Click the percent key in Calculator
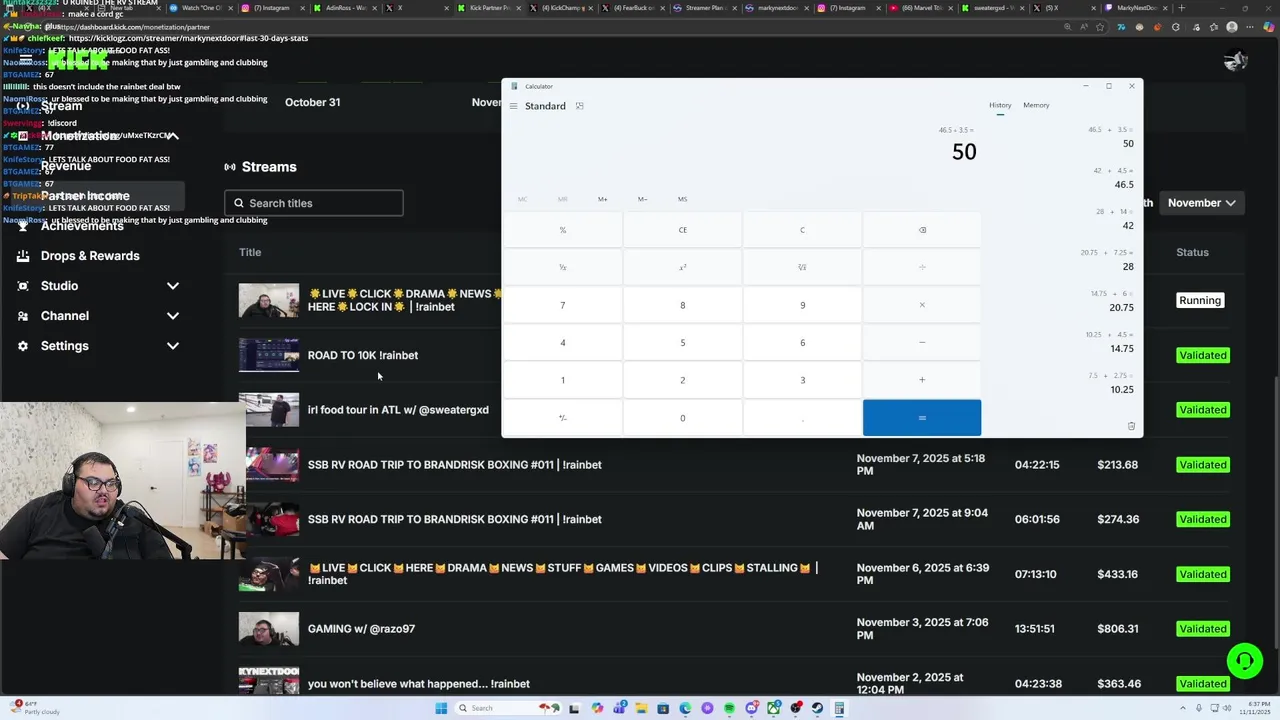 coord(562,230)
